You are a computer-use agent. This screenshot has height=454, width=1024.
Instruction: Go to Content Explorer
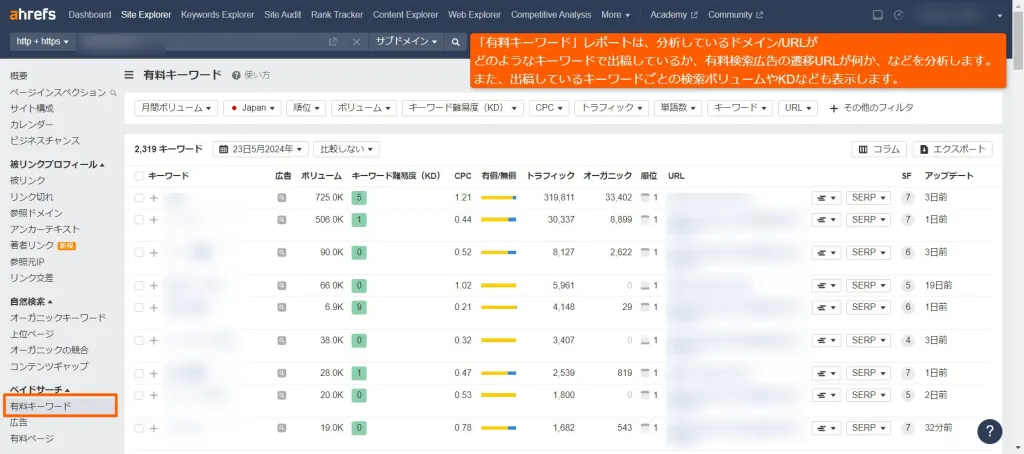tap(406, 14)
